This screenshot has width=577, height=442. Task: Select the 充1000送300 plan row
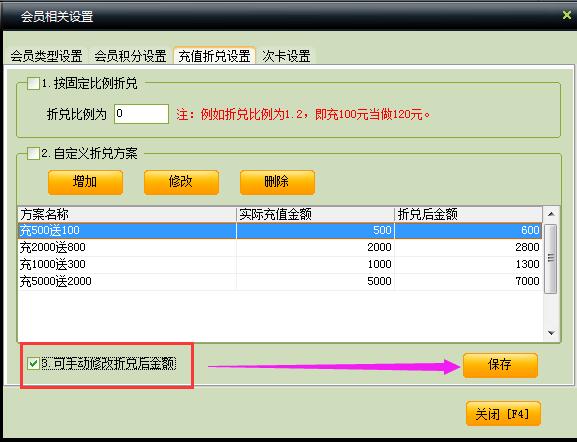[x=280, y=264]
